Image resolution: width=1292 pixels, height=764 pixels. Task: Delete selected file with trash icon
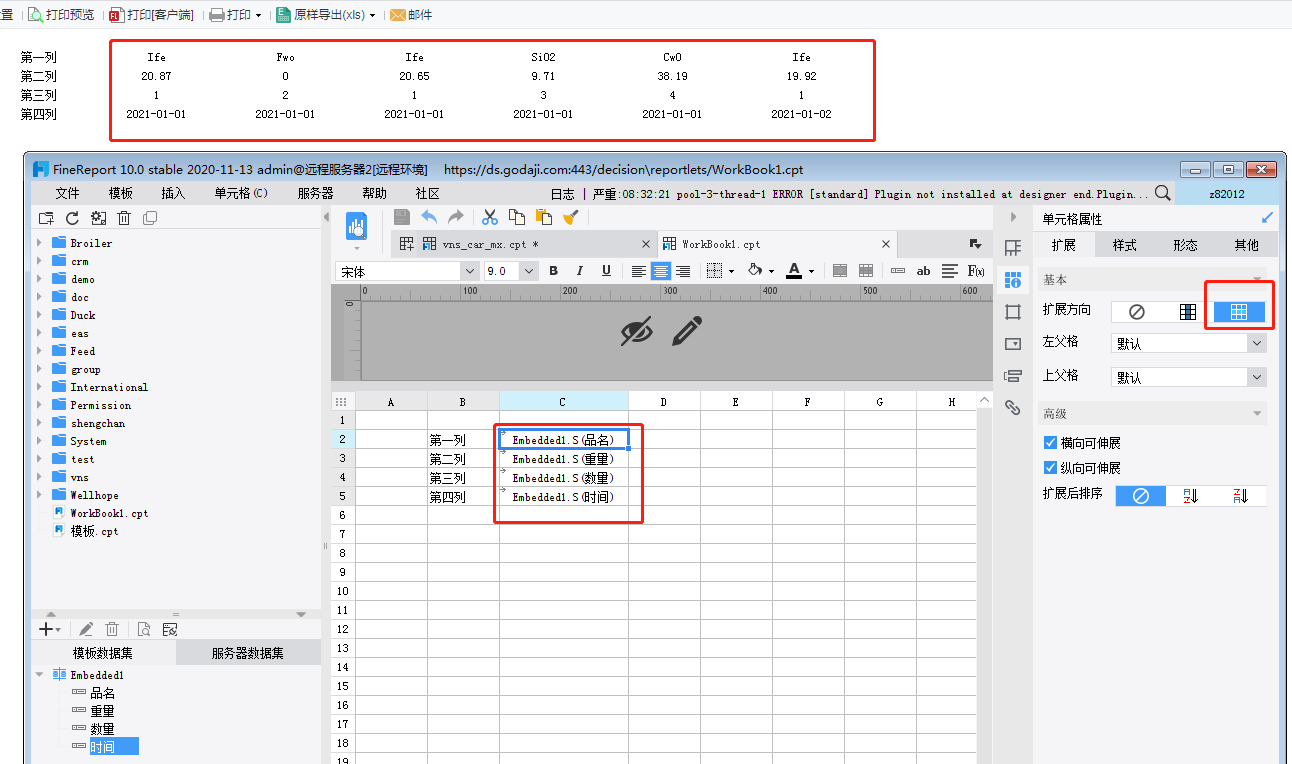click(124, 218)
